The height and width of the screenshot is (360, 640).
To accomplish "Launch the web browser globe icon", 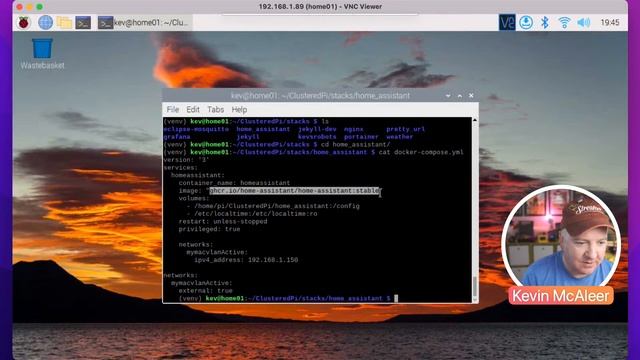I will click(x=45, y=22).
